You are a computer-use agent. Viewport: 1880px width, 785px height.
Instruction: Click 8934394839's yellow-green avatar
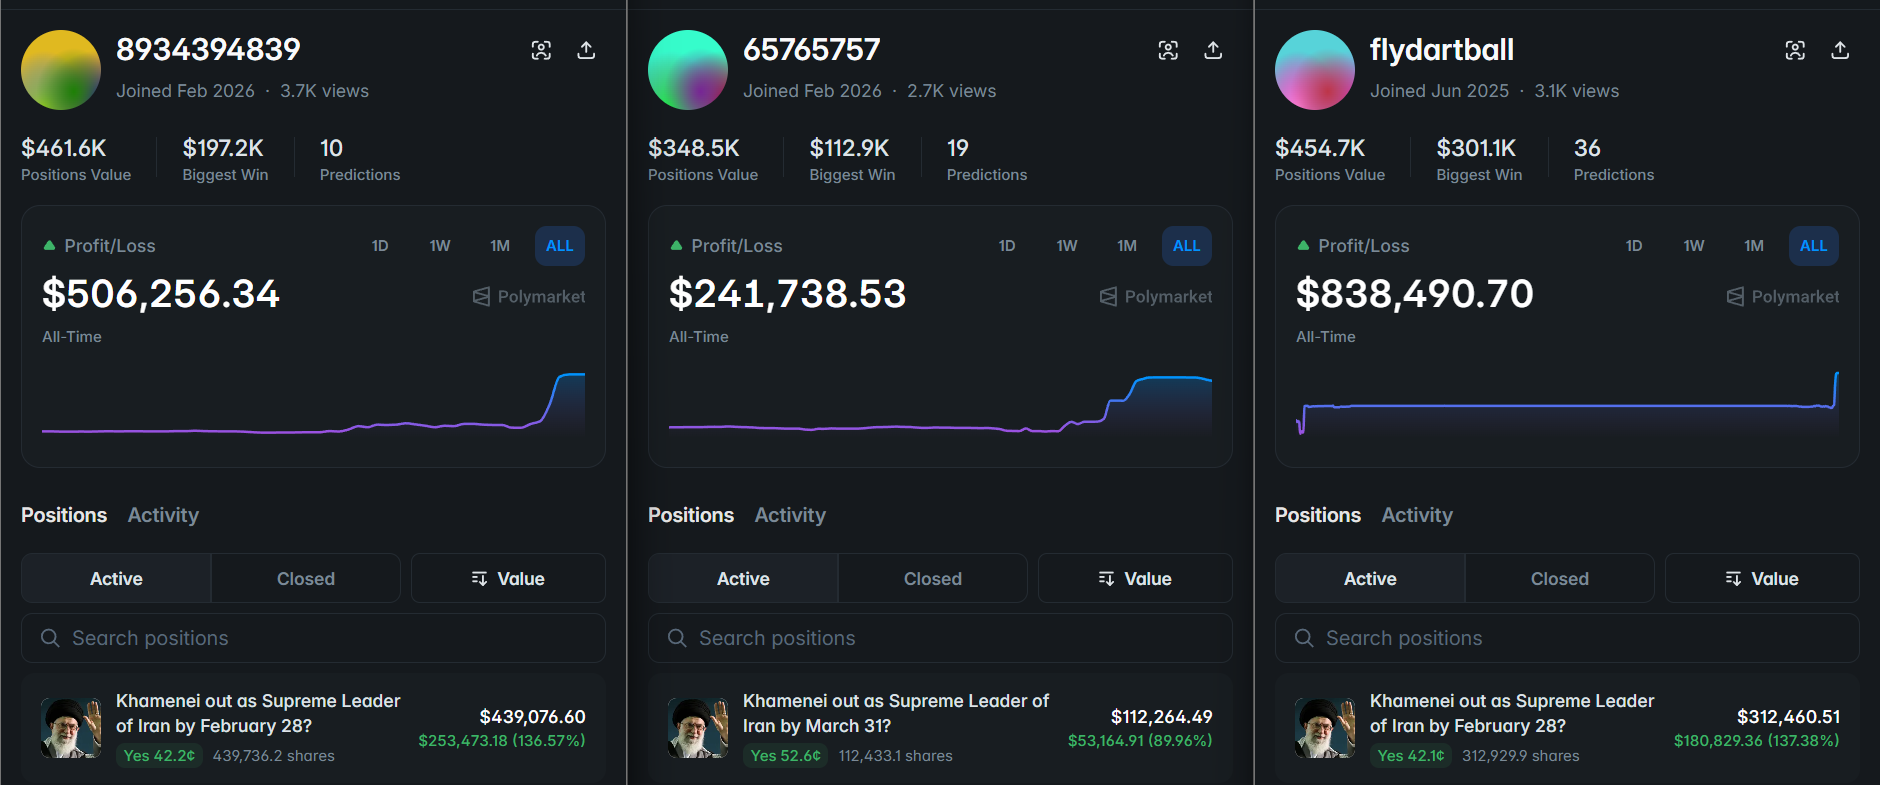pos(61,70)
